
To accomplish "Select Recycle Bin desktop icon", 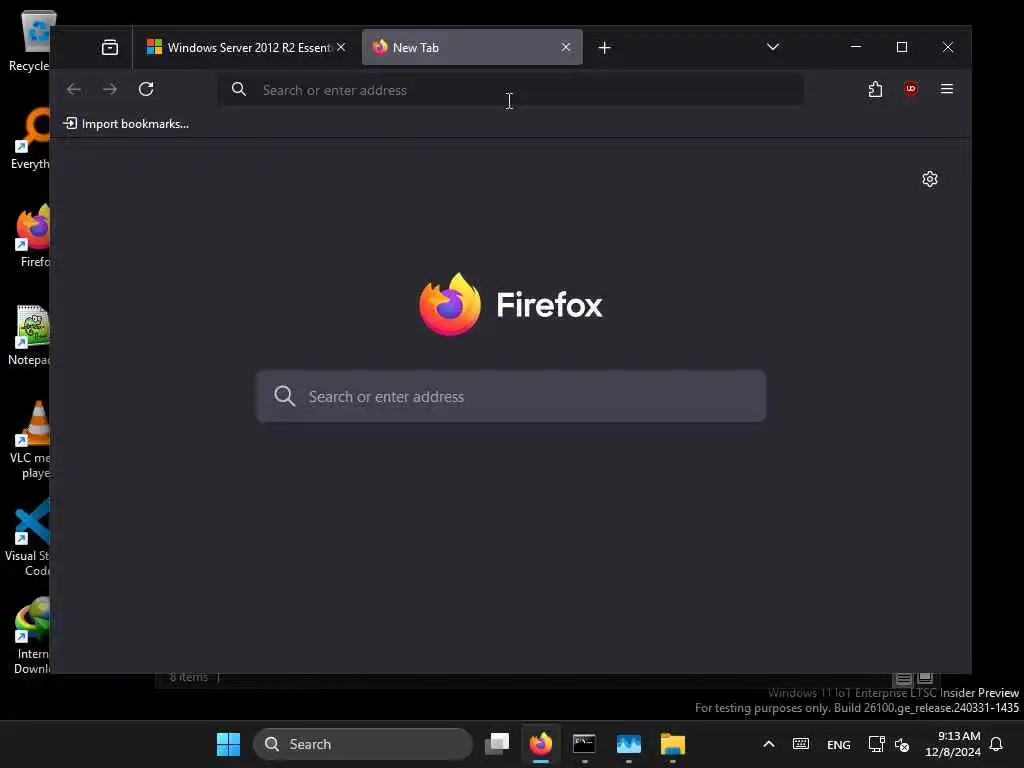I will pos(29,40).
